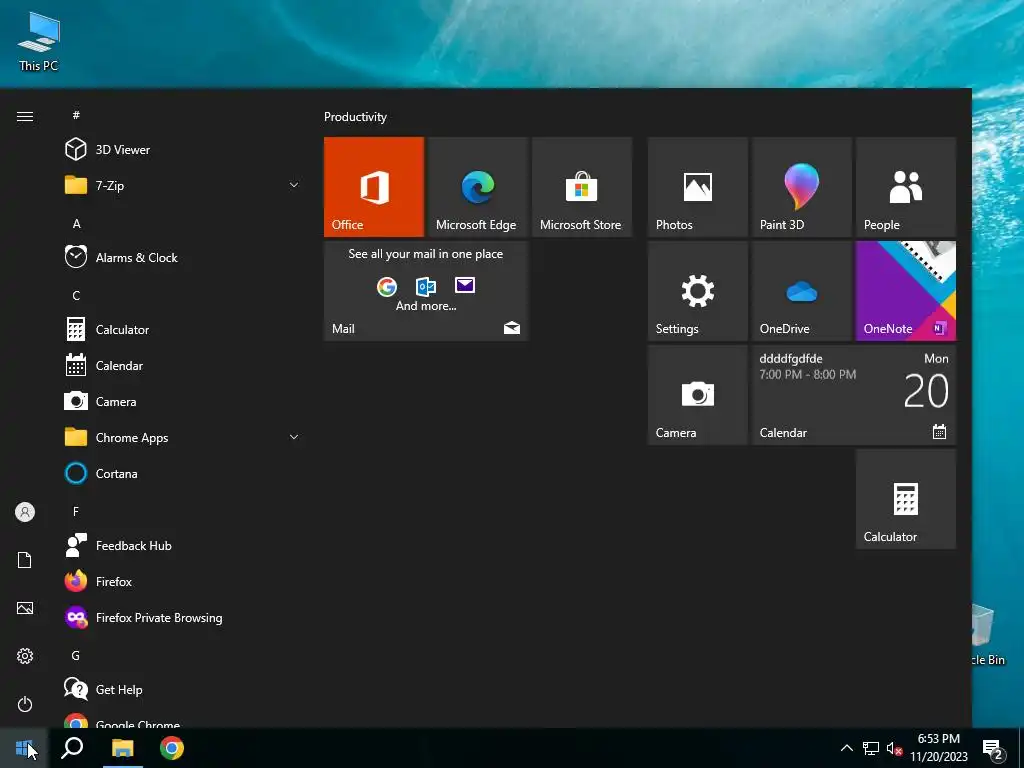The width and height of the screenshot is (1024, 768).
Task: Open the Camera tile
Action: click(x=697, y=395)
